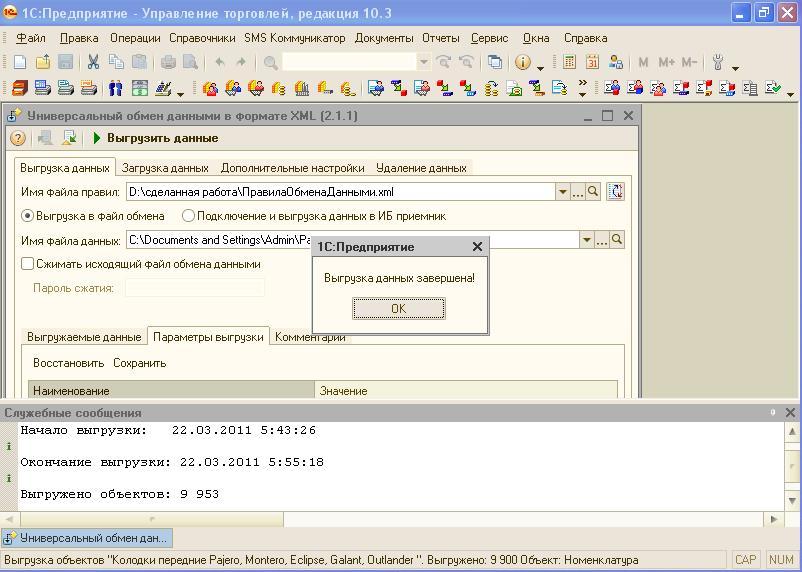Open the Calculator icon
Viewport: 802px width, 572px height.
tap(569, 62)
